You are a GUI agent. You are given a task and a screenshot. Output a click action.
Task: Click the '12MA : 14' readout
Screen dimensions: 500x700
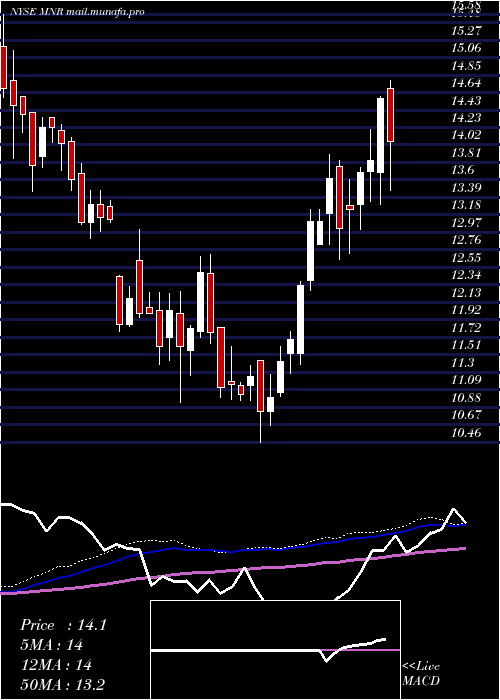57,665
